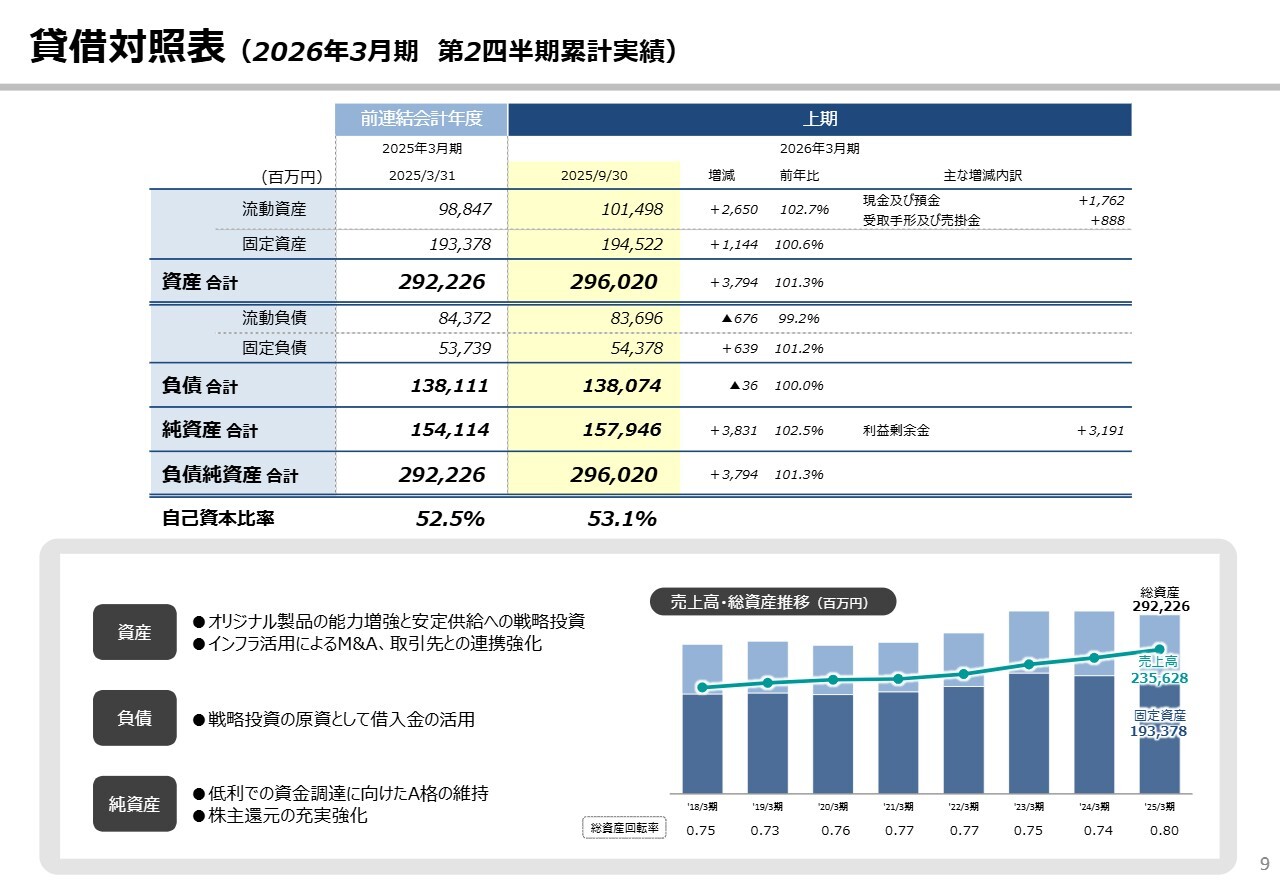The width and height of the screenshot is (1280, 886).
Task: Select the 上期 column header
Action: coord(820,119)
